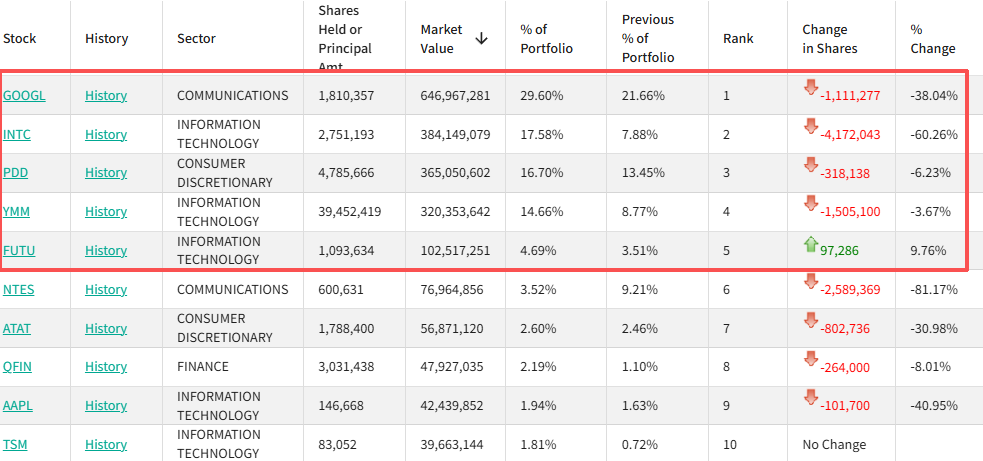Click the red down arrow in the AAPL row
The image size is (983, 461).
[x=811, y=398]
